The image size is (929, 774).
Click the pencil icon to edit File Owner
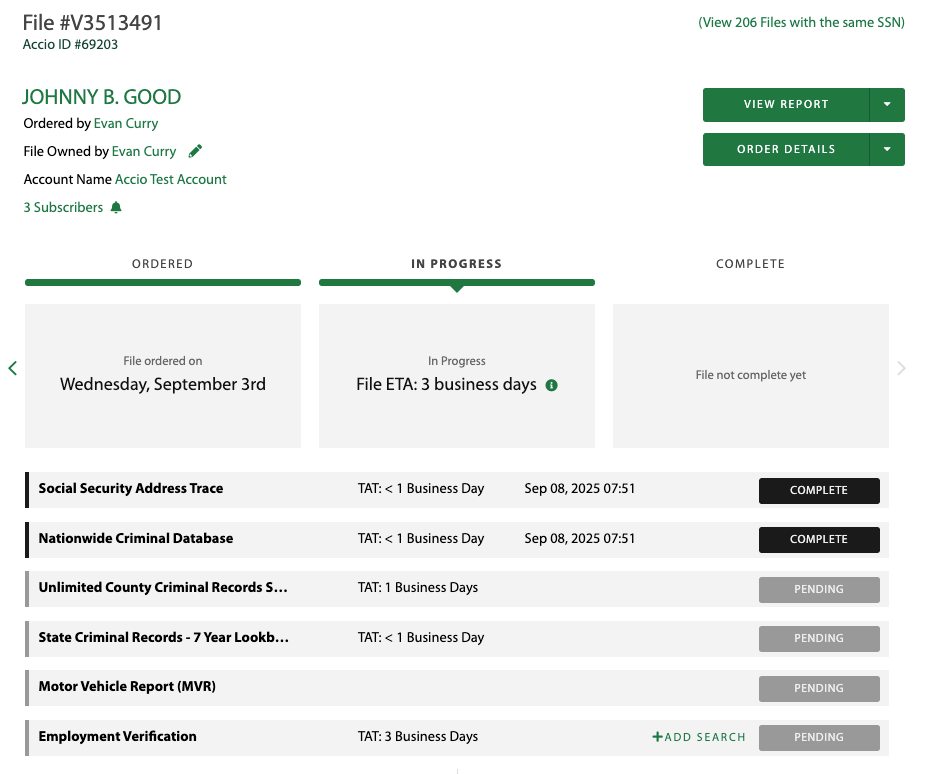(x=194, y=151)
